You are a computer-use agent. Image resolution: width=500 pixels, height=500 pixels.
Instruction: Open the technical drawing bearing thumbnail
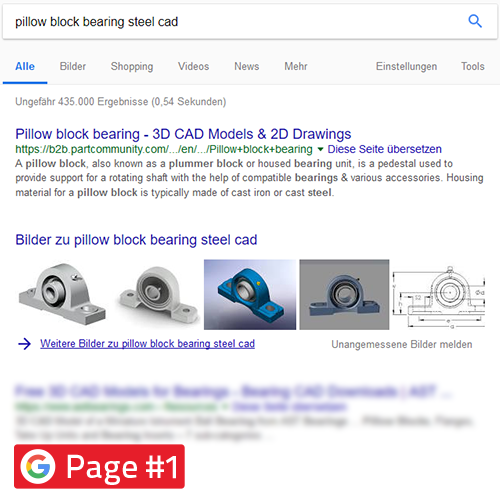click(x=438, y=295)
